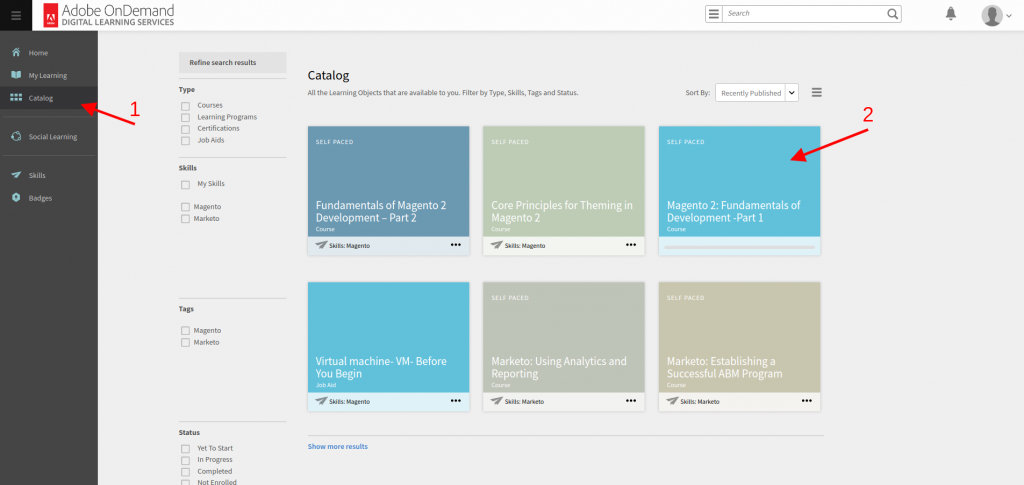The image size is (1024, 485).
Task: Click skills icon on Virtual machine card
Action: click(x=321, y=401)
